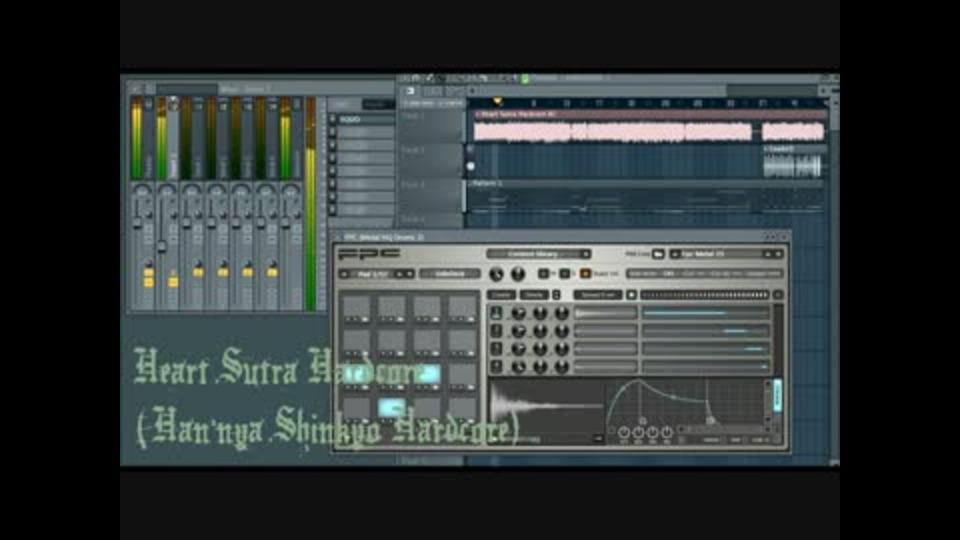Select first mixer effect slot
960x540 pixels.
pyautogui.click(x=365, y=119)
